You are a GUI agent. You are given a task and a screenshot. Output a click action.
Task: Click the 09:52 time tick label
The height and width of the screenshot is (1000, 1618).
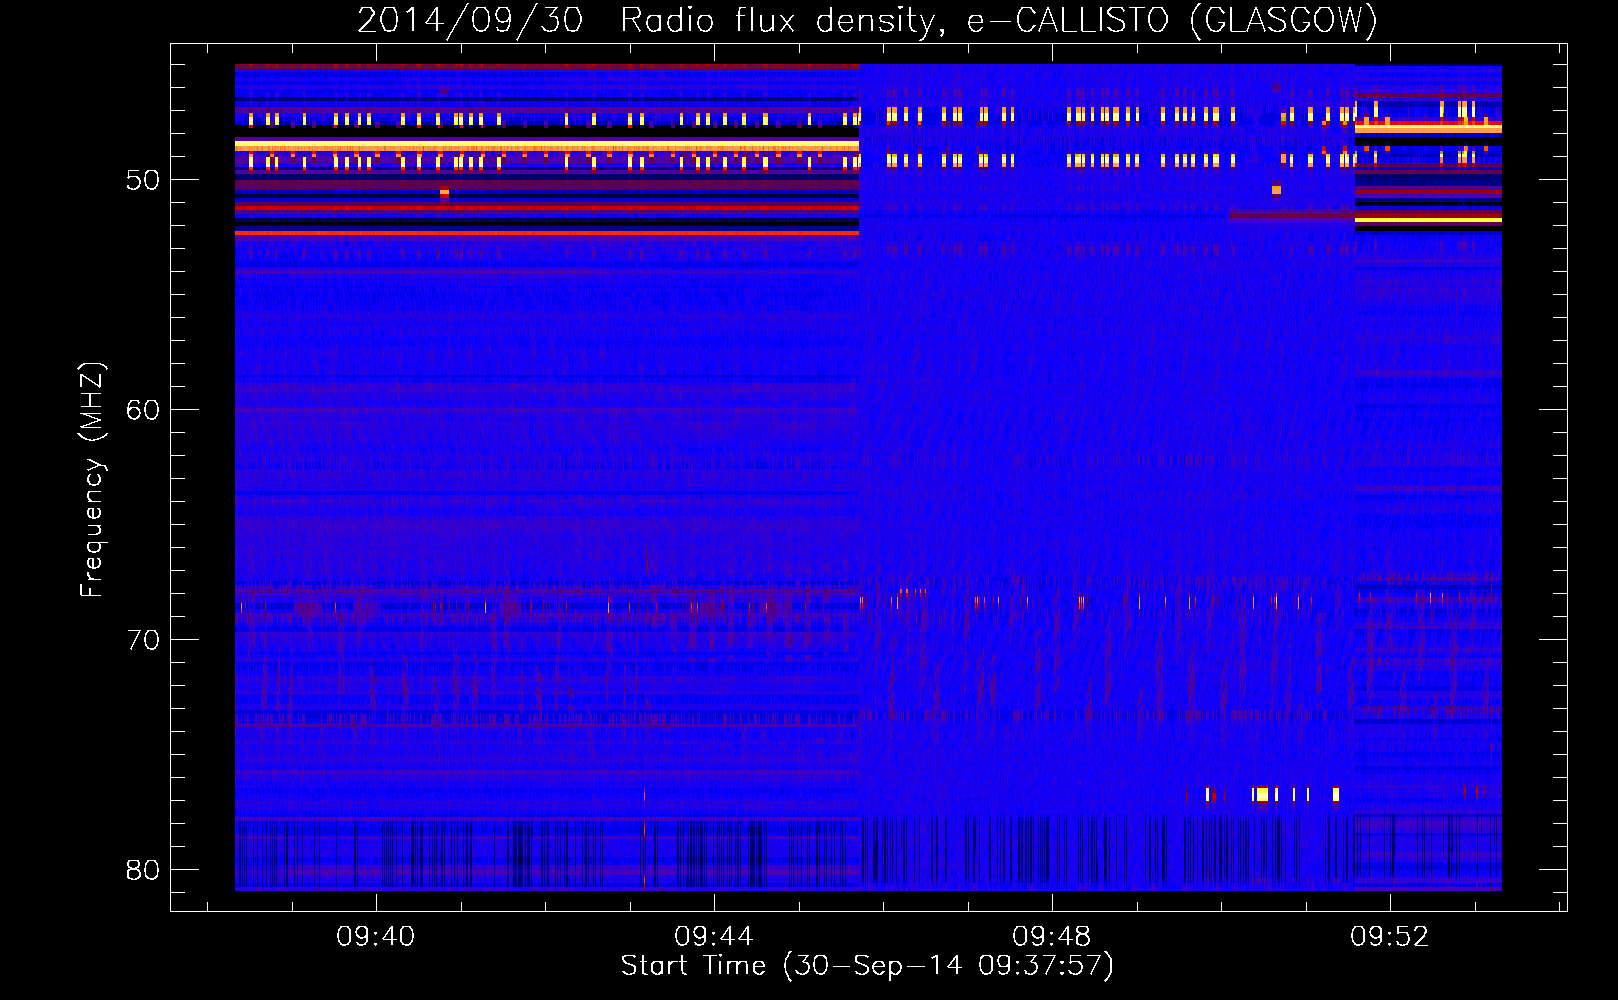pyautogui.click(x=1390, y=937)
